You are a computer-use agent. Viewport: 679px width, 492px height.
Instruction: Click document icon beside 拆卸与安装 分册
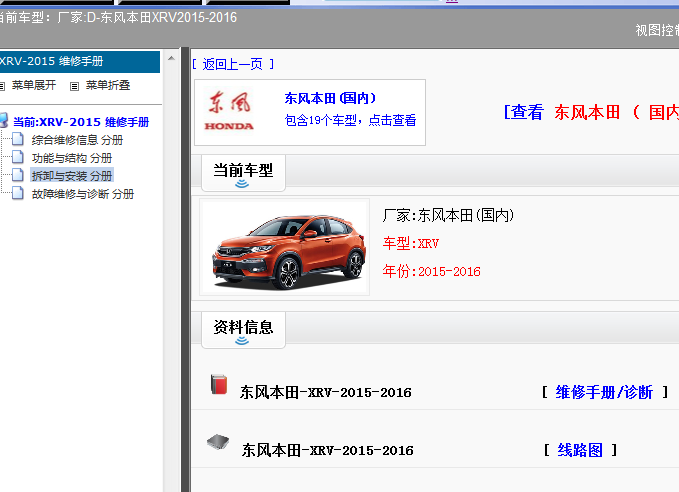[x=18, y=175]
